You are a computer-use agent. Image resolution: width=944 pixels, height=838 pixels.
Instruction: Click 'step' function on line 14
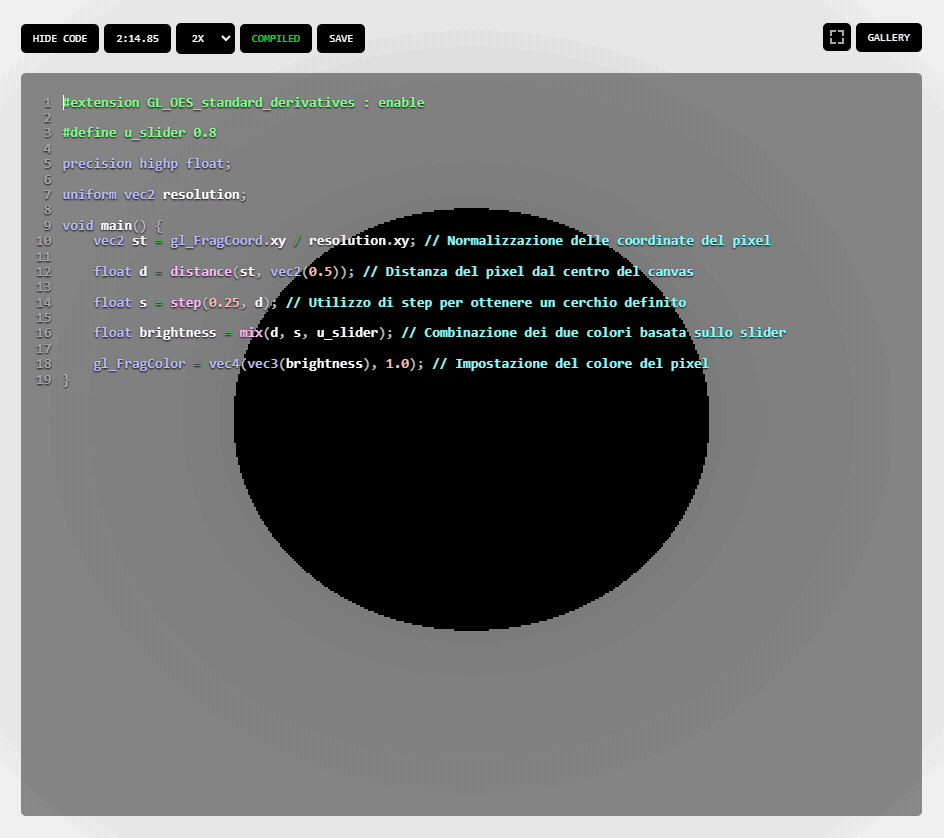(185, 302)
